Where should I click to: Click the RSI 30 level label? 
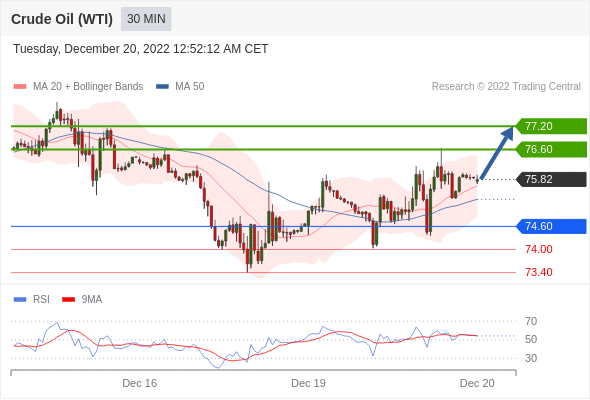coord(531,358)
